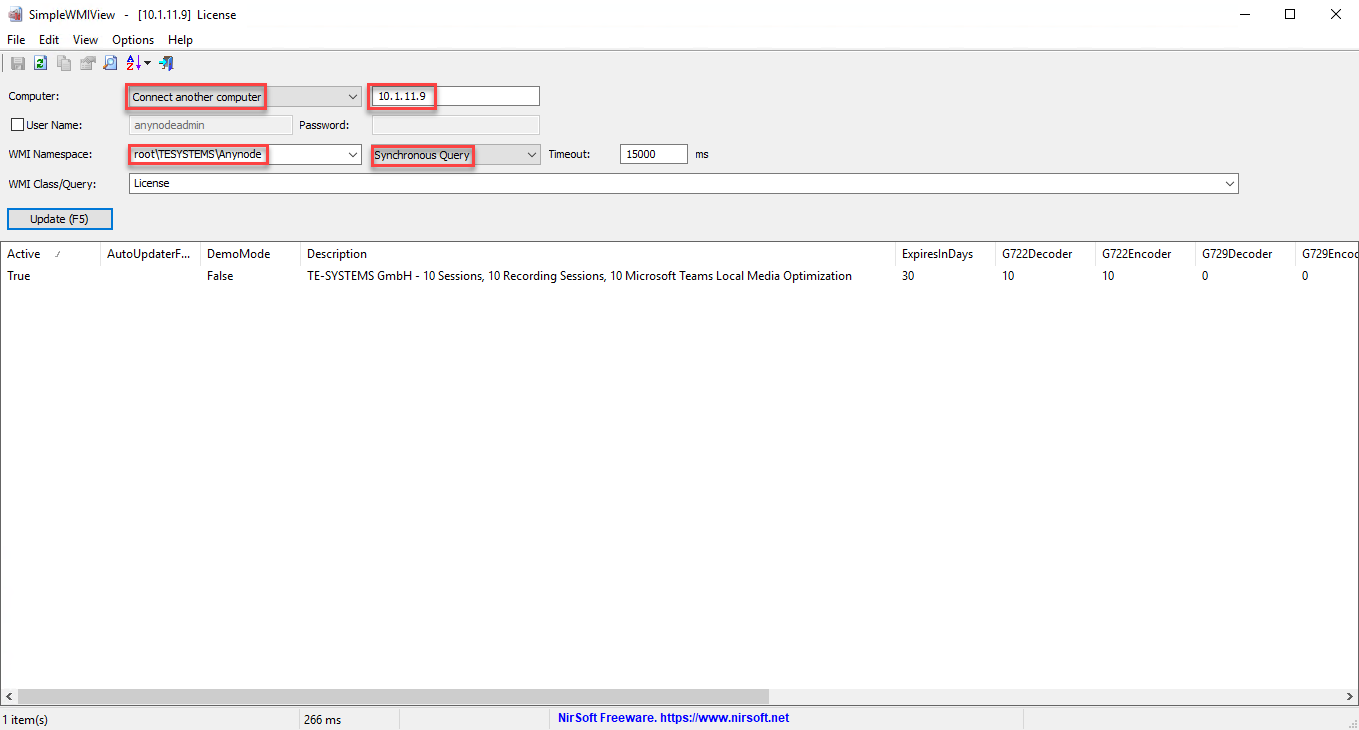Open the Options menu
This screenshot has width=1359, height=730.
pos(133,40)
